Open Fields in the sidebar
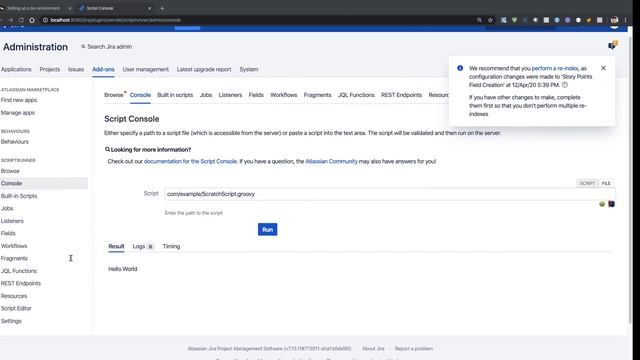This screenshot has height=360, width=640. point(8,233)
